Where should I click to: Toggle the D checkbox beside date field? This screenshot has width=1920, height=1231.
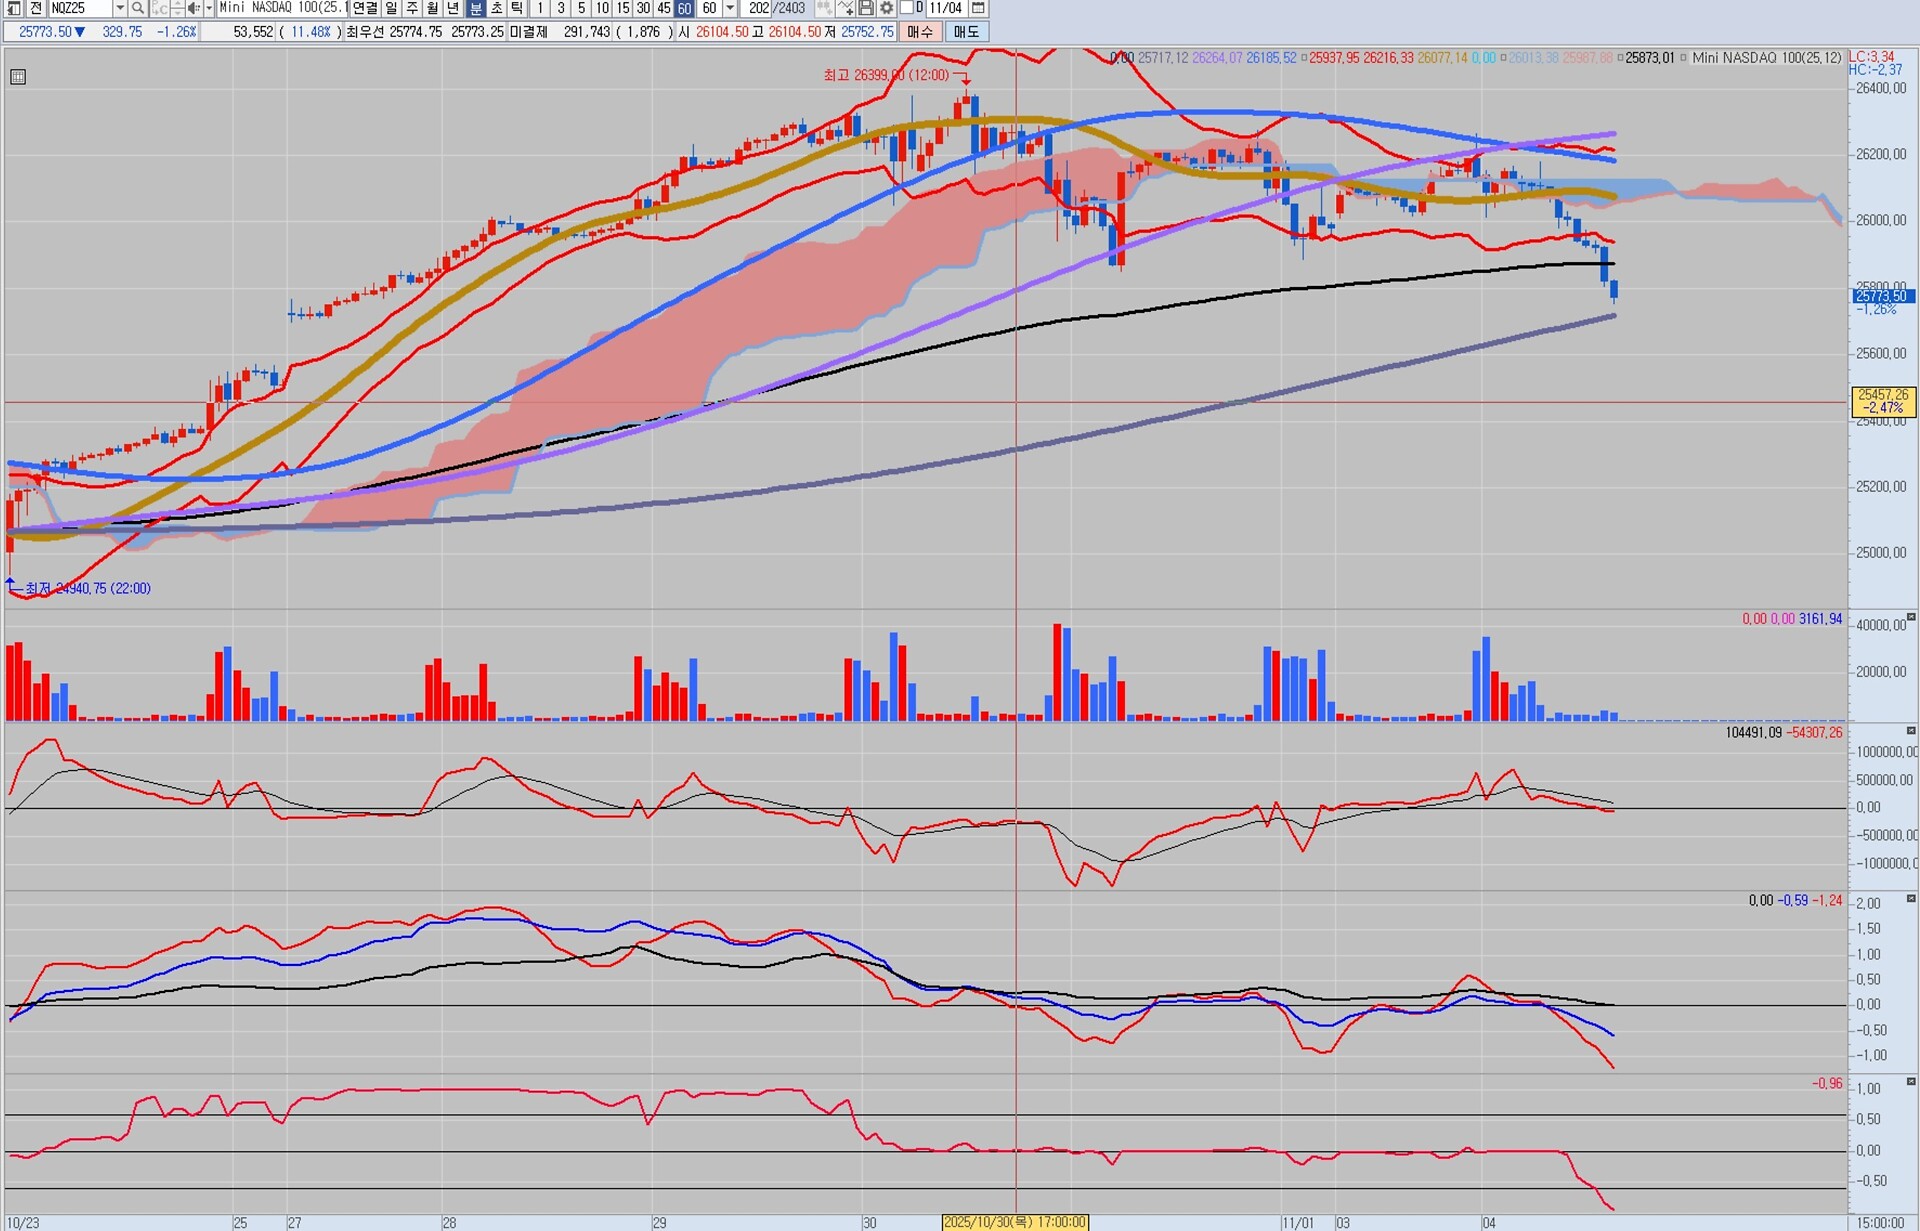click(906, 8)
